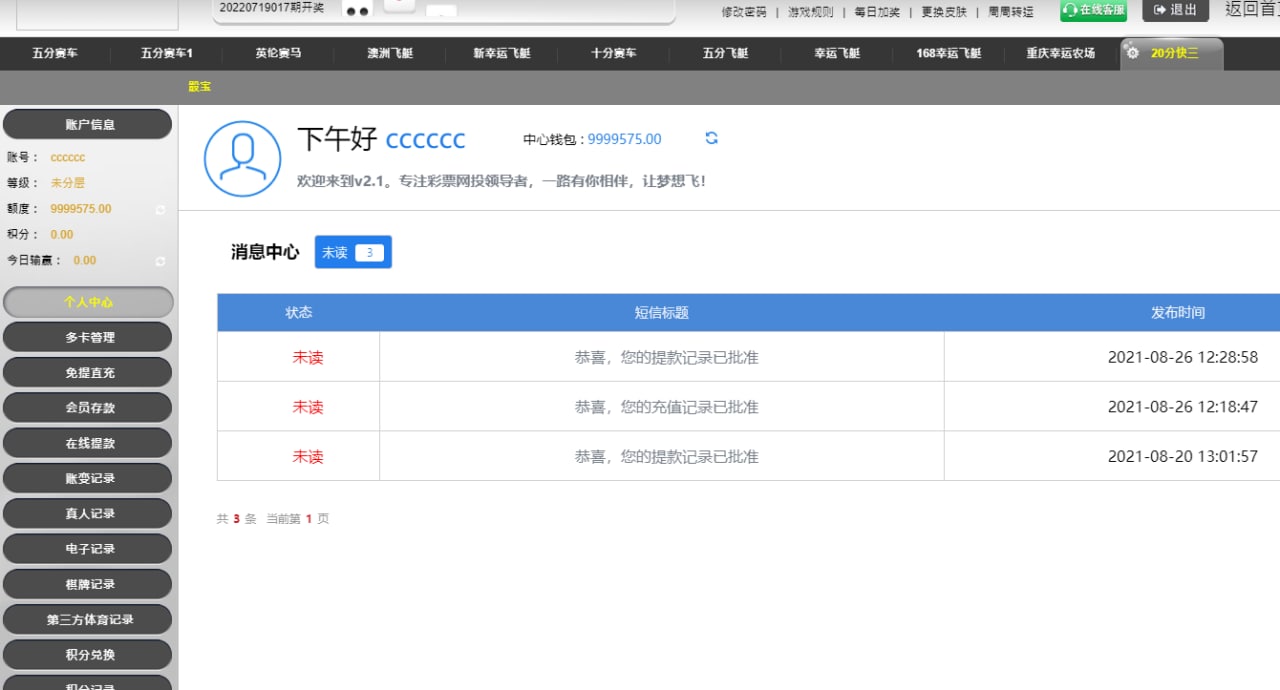Open 会员存款 in the sidebar
Image resolution: width=1280 pixels, height=690 pixels.
tap(89, 408)
